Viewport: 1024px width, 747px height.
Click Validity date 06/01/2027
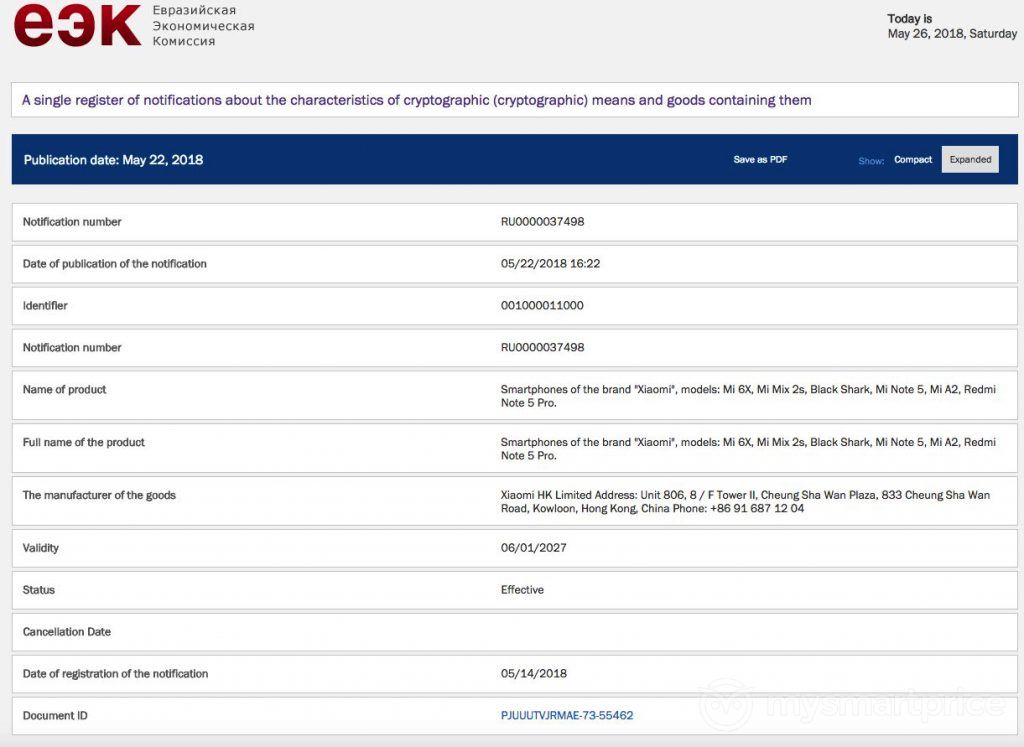point(534,548)
